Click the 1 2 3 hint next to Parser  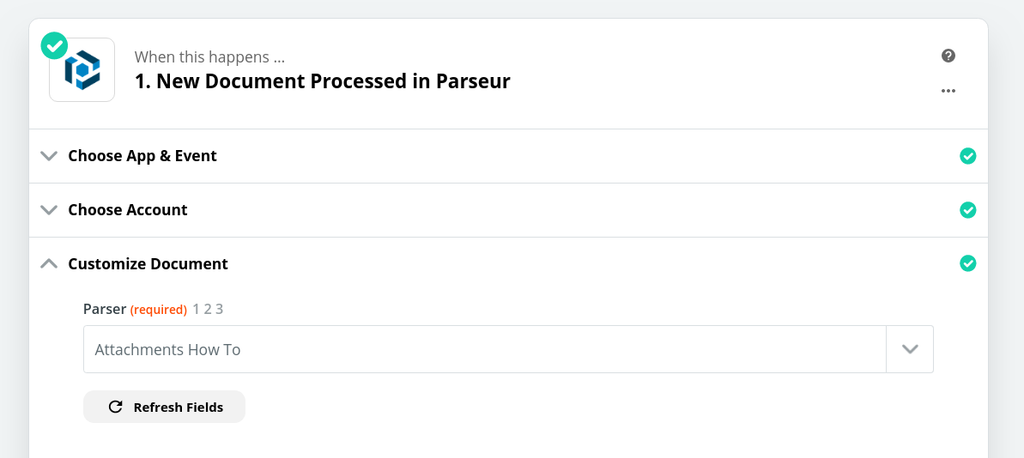208,309
